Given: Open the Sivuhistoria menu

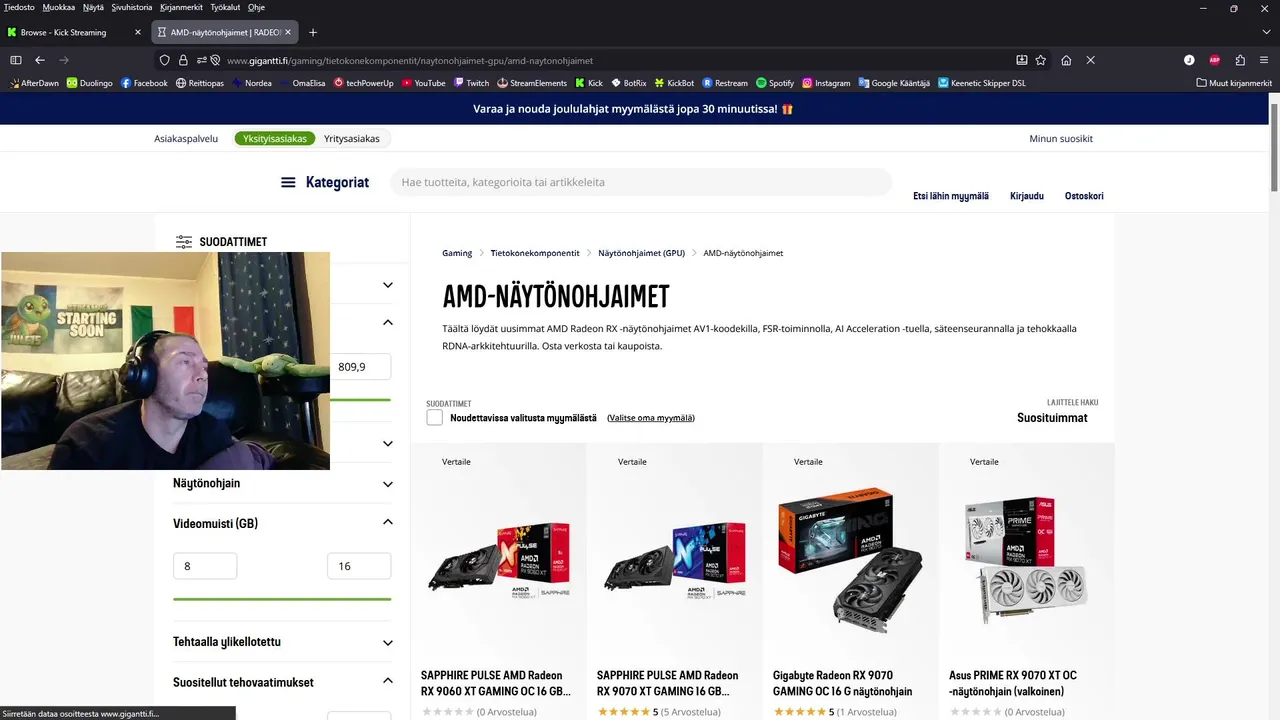Looking at the screenshot, I should click(132, 7).
